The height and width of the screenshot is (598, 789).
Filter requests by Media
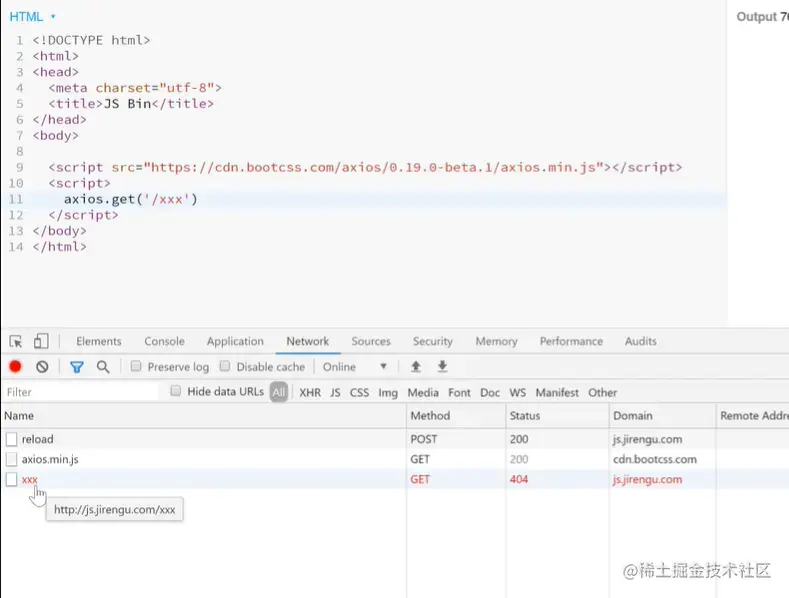[x=423, y=393]
